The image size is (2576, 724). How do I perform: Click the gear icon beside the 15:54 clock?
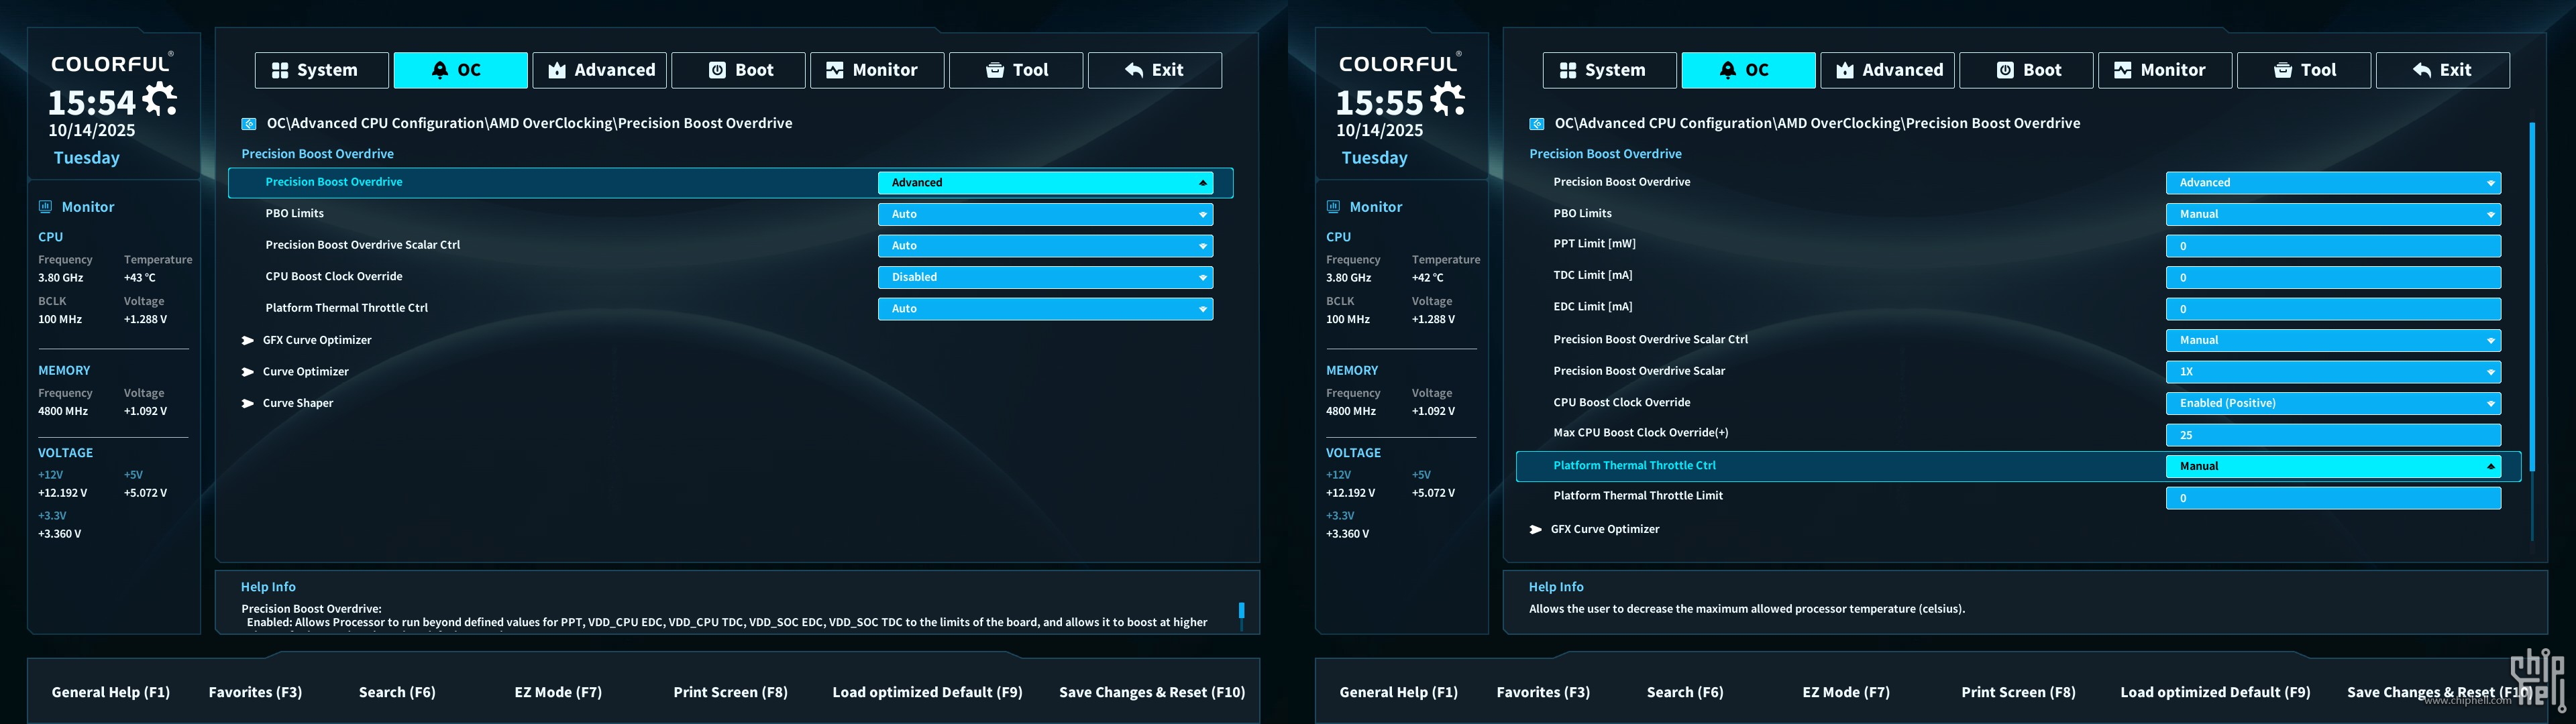pos(160,99)
